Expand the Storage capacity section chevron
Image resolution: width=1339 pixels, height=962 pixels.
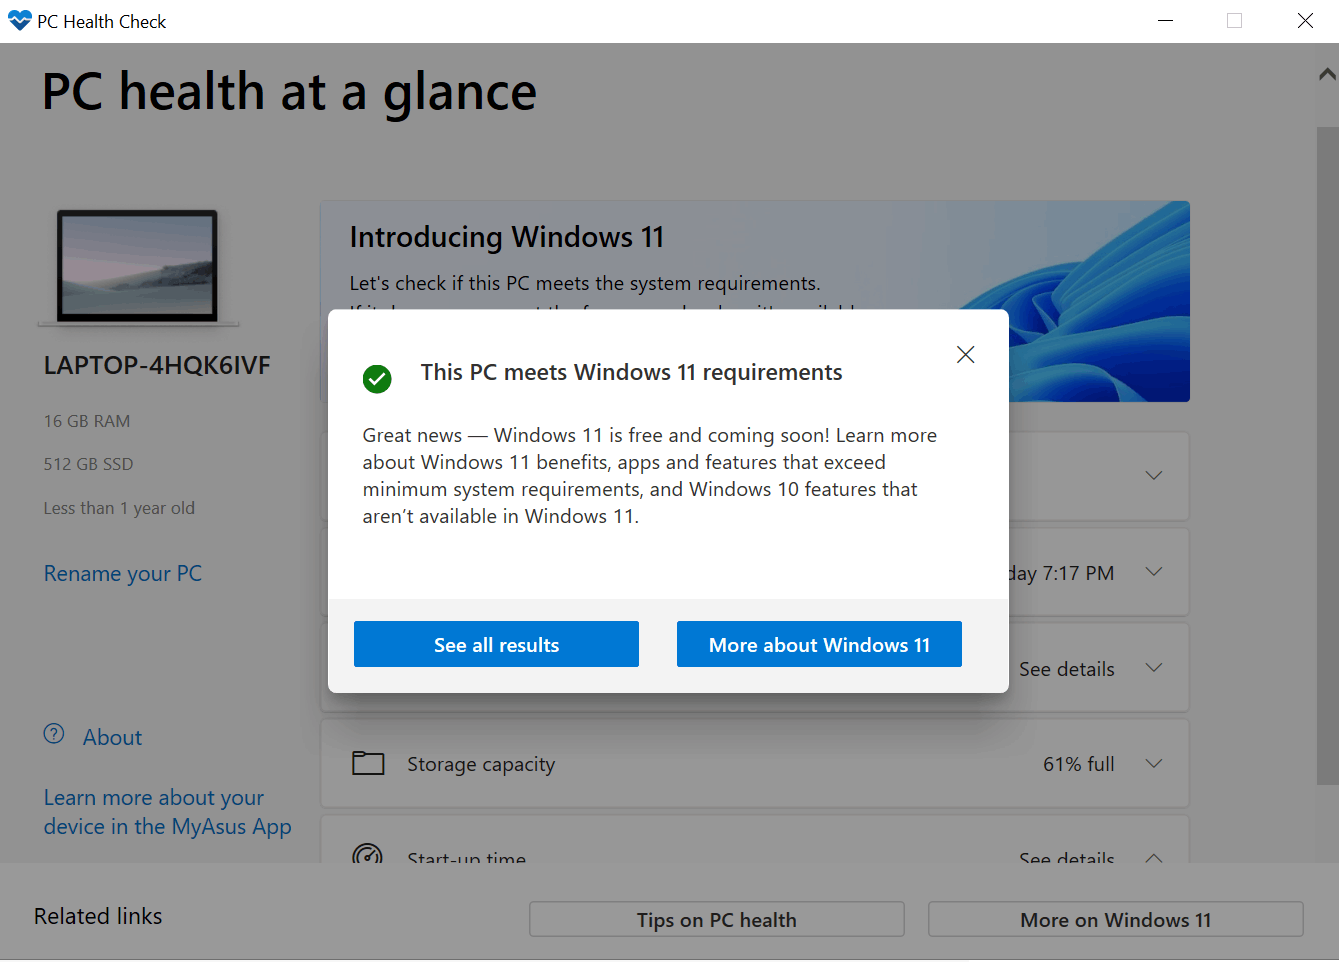[x=1154, y=764]
